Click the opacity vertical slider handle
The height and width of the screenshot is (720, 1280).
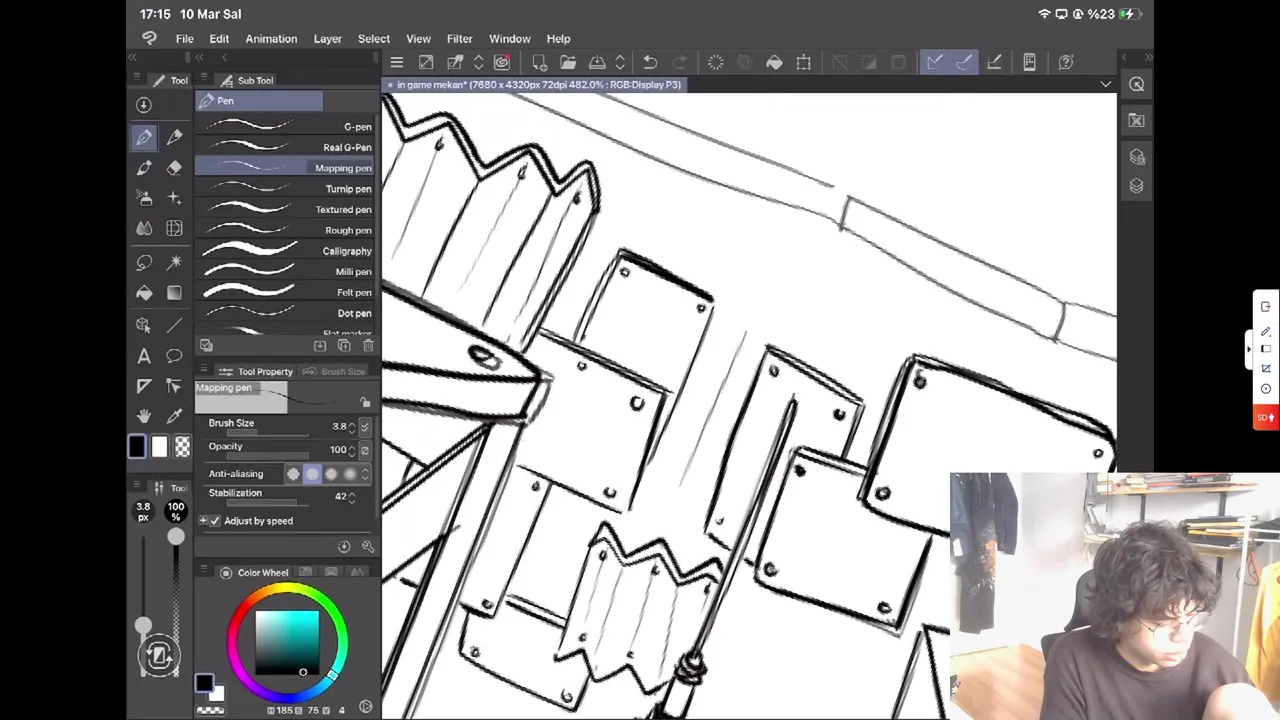click(x=176, y=537)
